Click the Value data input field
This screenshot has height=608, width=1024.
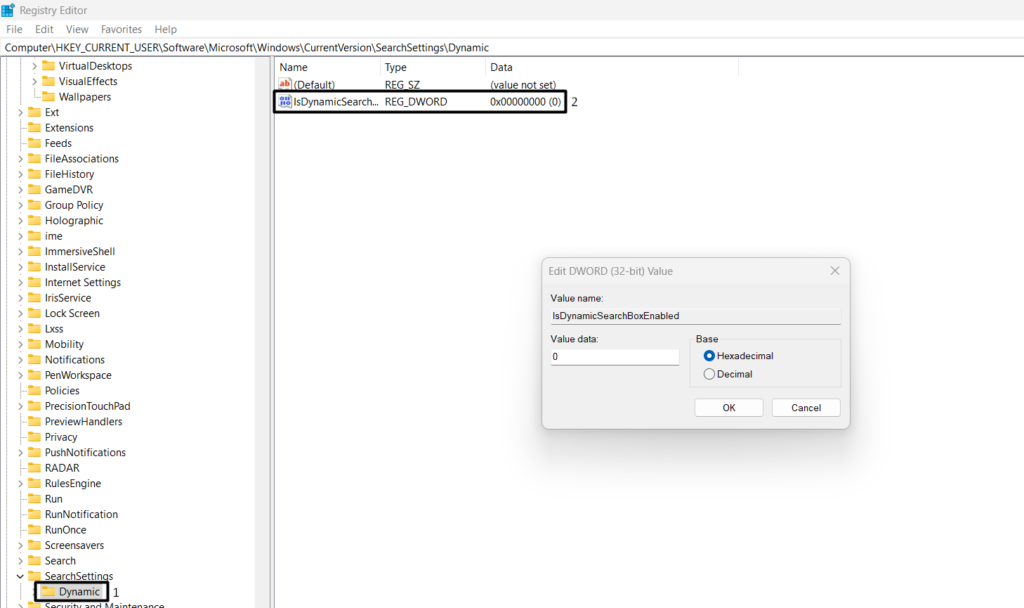pos(615,357)
